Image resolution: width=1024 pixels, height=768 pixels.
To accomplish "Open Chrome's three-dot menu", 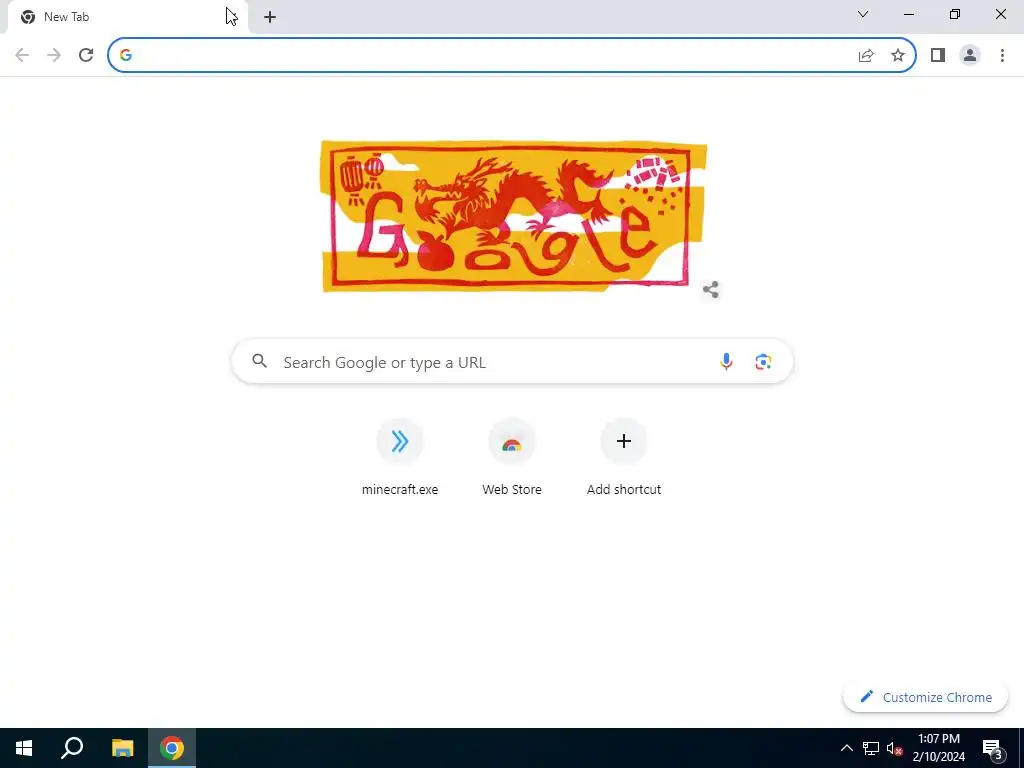I will click(x=1002, y=55).
